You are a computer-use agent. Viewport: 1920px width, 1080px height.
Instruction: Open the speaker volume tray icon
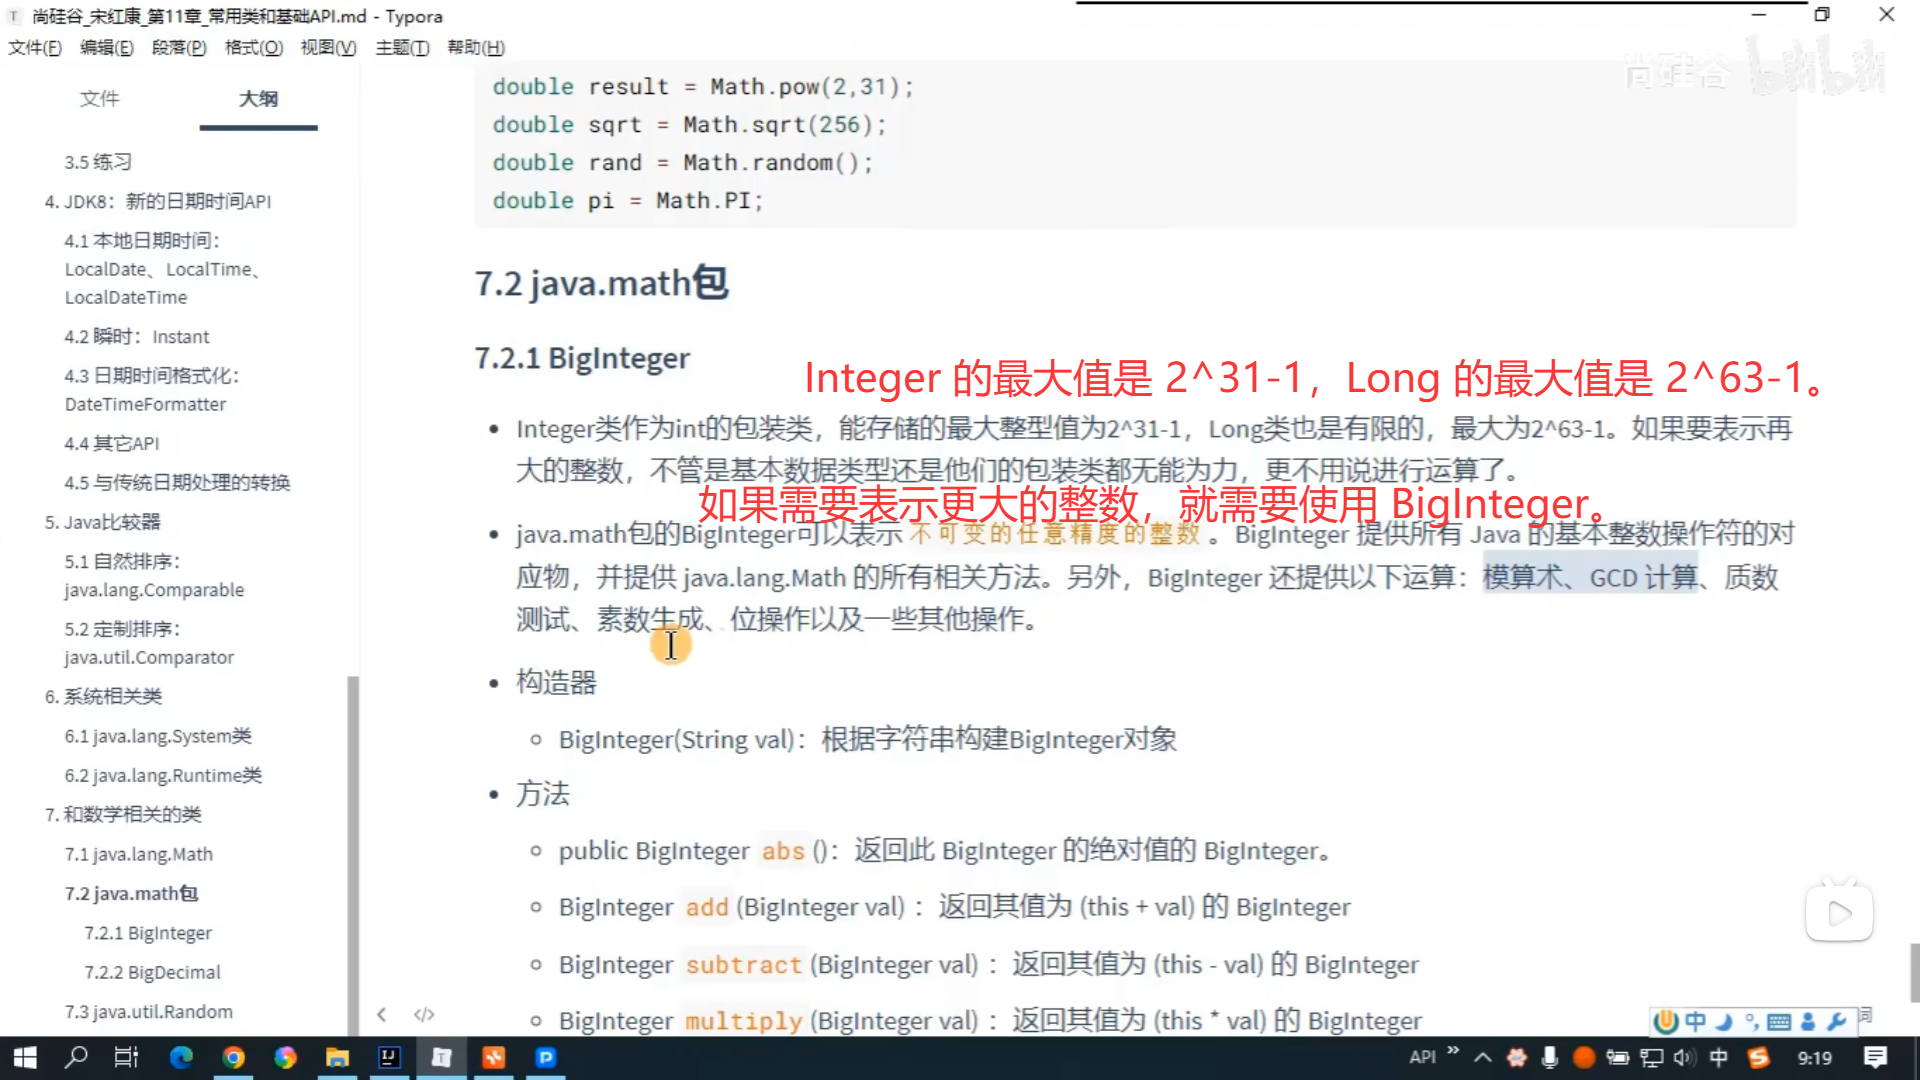tap(1685, 1058)
